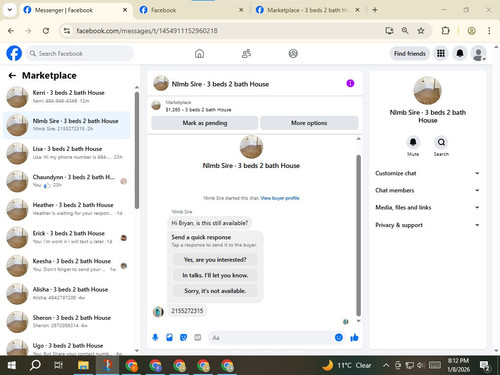Open Windows taskbar search
Screen dimensions: 500x375
point(35,365)
